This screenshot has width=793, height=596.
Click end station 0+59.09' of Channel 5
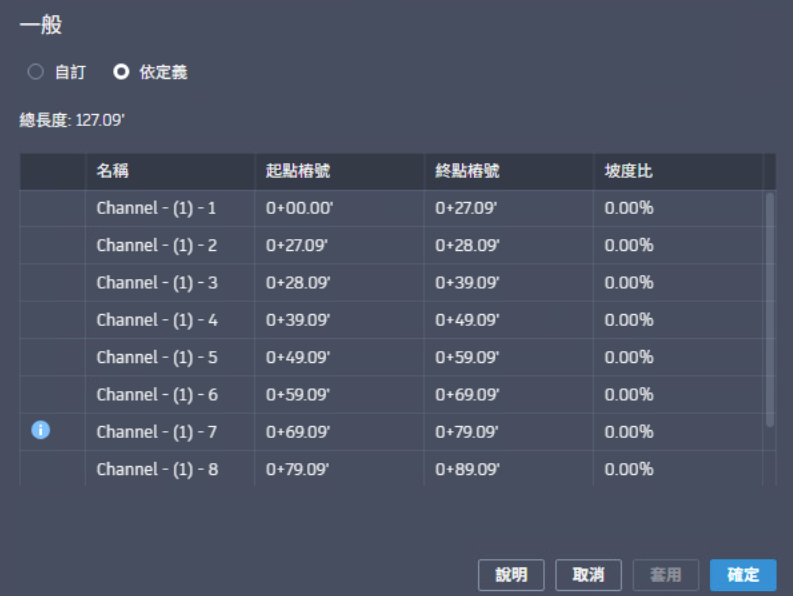[466, 357]
